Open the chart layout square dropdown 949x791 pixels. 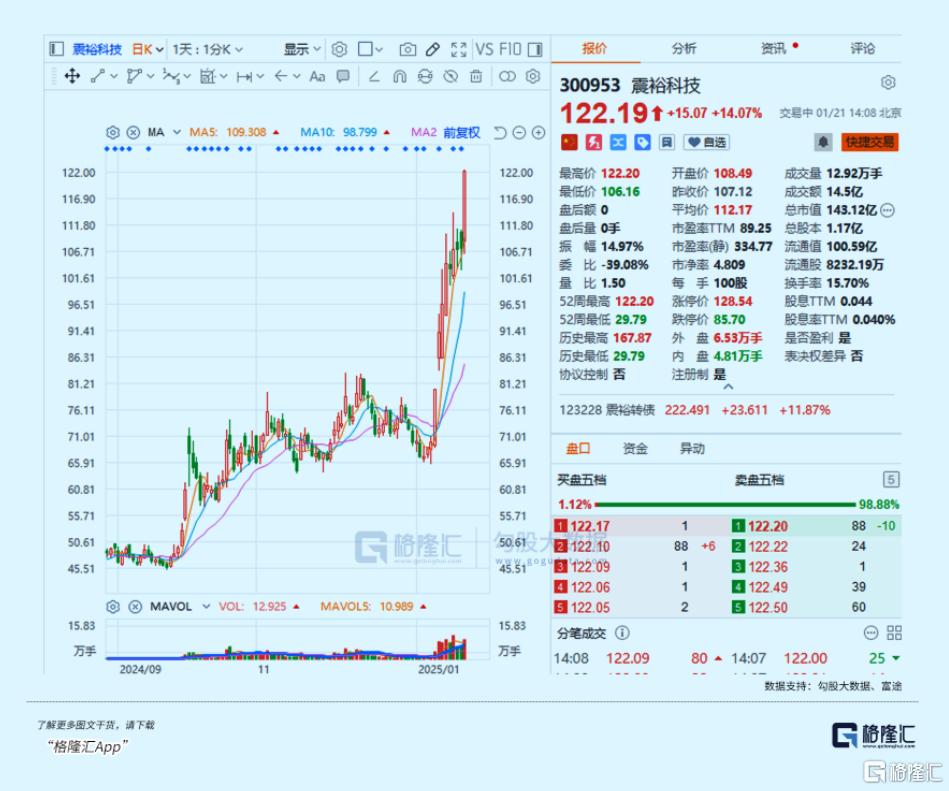[x=370, y=49]
